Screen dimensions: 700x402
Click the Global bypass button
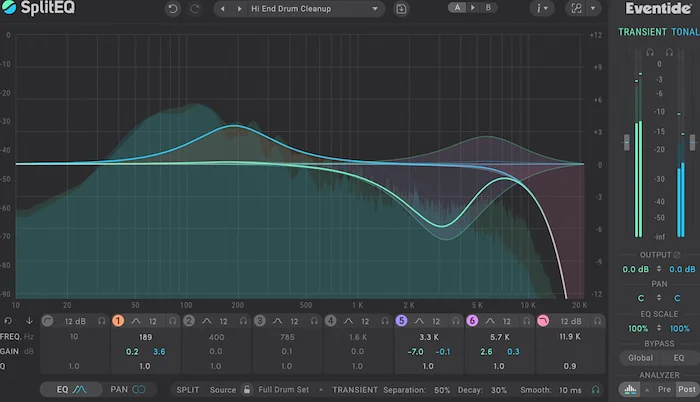pos(641,358)
